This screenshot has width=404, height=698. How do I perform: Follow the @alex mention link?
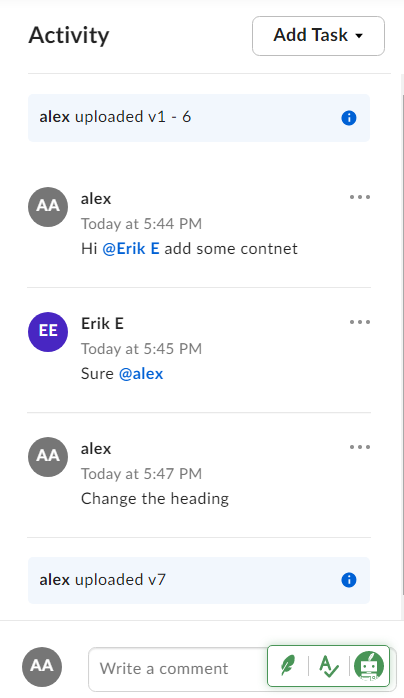141,373
